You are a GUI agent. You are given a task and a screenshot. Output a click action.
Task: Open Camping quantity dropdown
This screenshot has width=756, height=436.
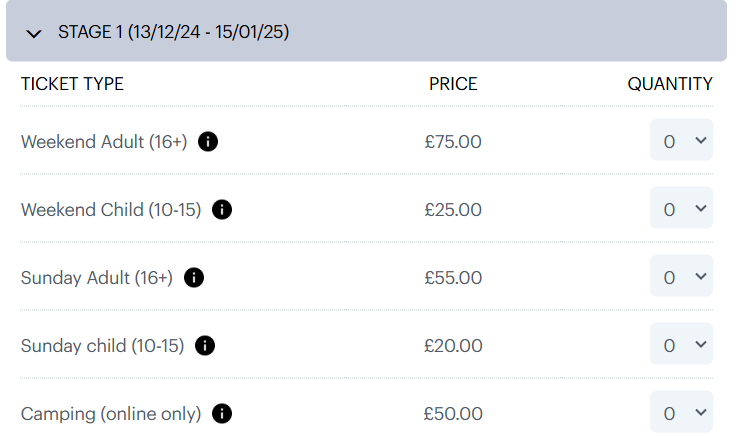tap(681, 412)
